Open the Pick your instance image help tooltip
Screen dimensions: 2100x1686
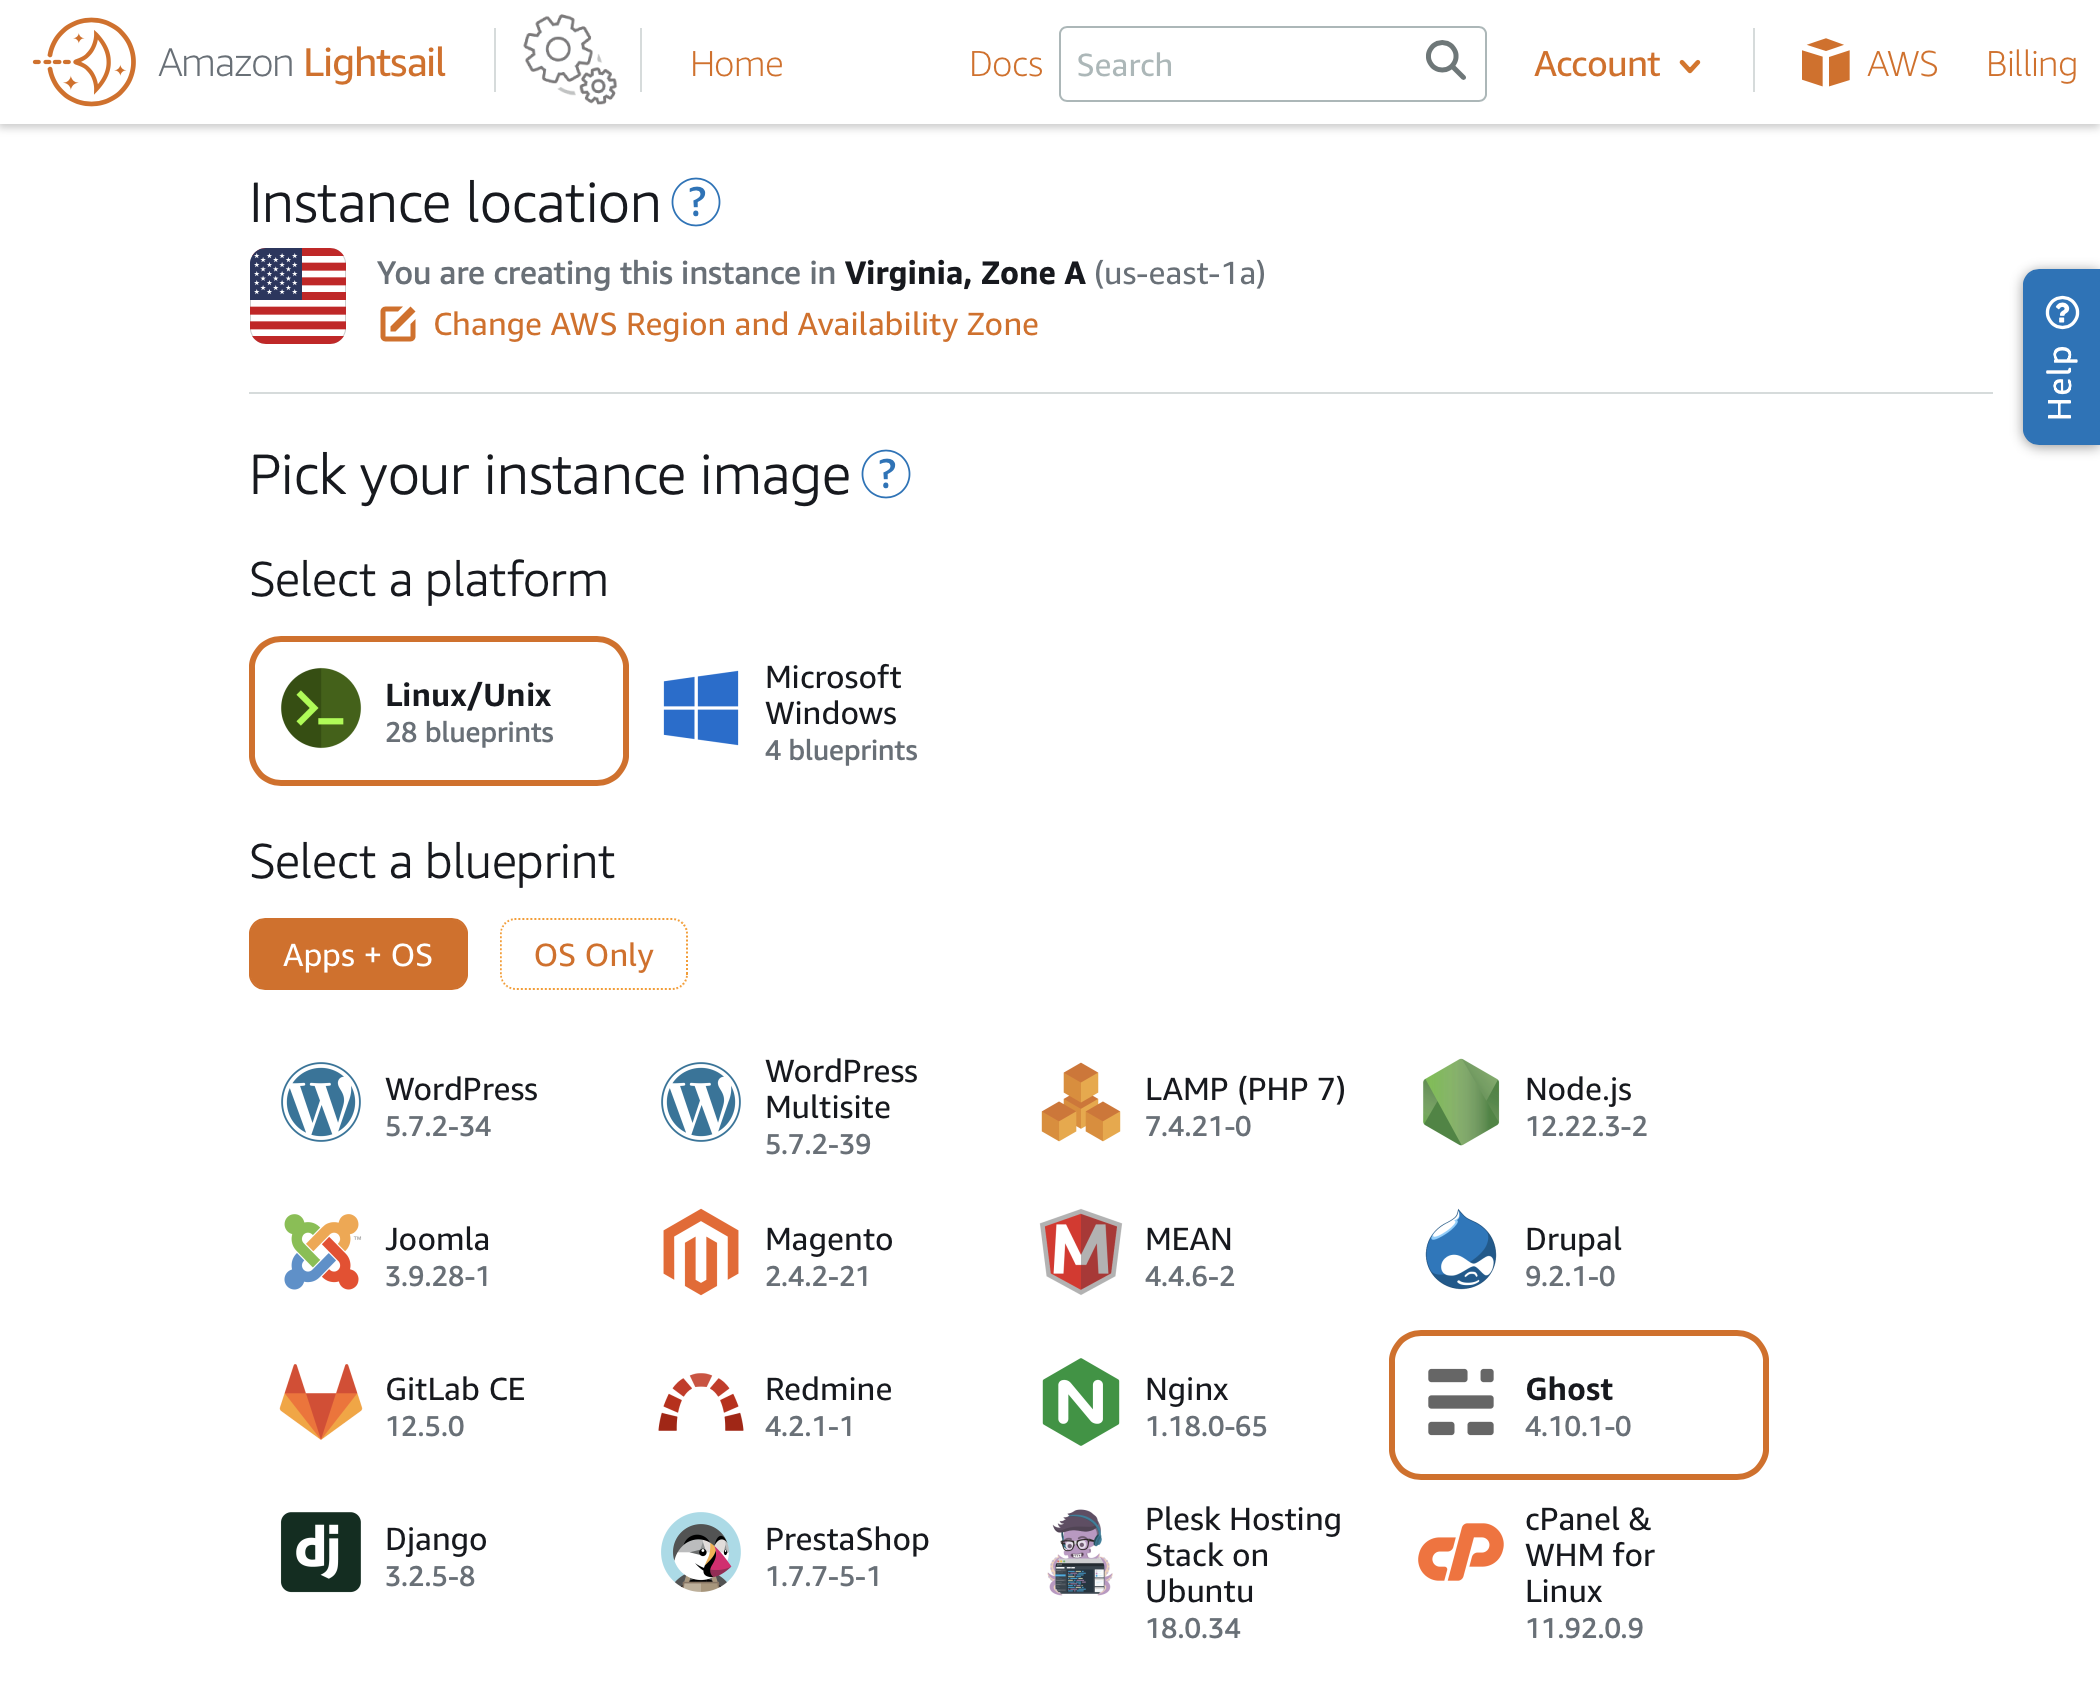coord(886,477)
